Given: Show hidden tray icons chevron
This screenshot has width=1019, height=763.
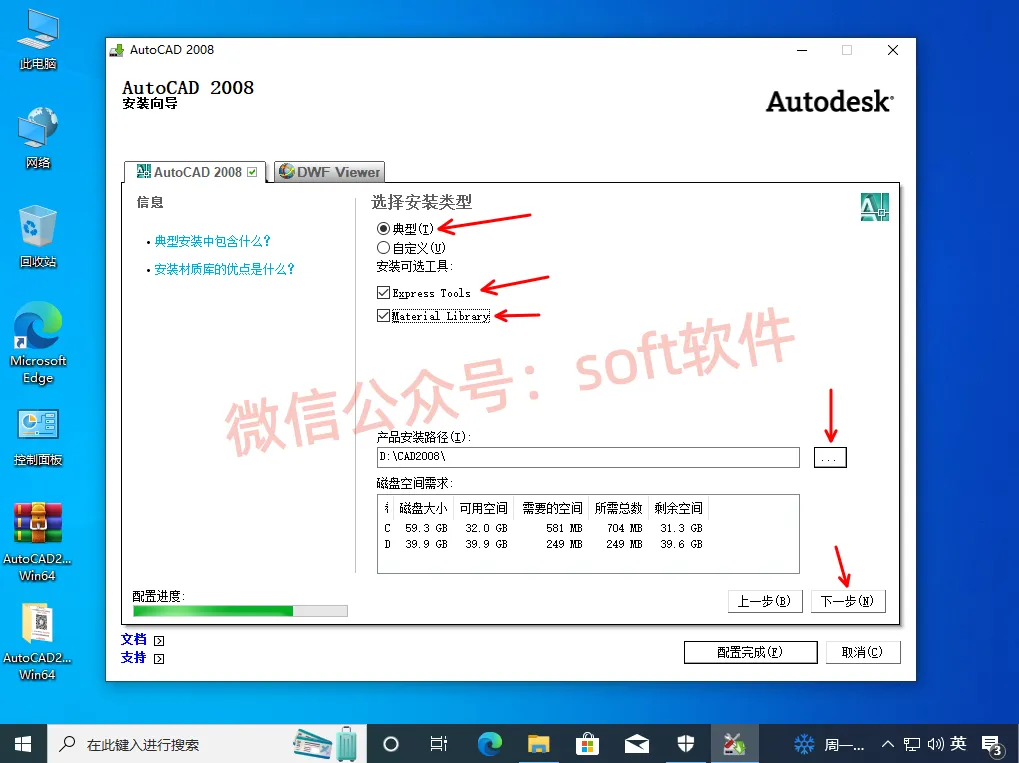Looking at the screenshot, I should point(887,745).
